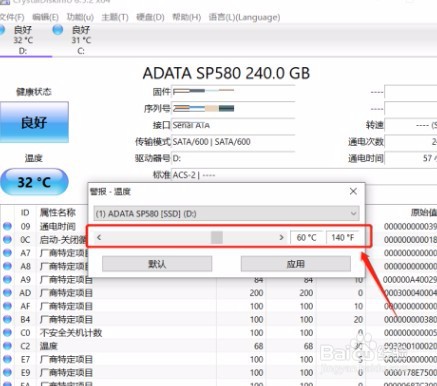Select the 厂商特定项目 name in row AD

pos(66,293)
